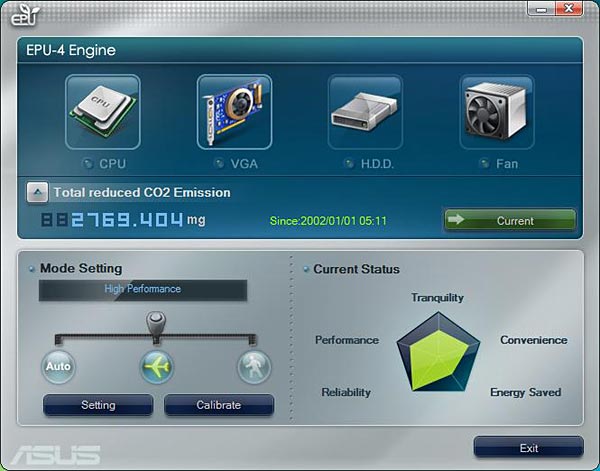Select the H.D.D. hard drive icon
600x471 pixels.
(x=365, y=112)
